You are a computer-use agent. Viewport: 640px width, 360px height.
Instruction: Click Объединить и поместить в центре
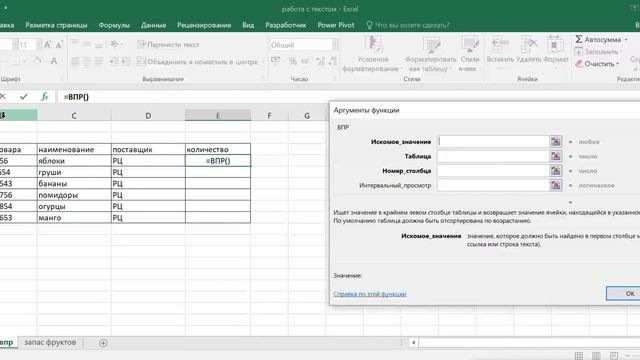click(x=198, y=62)
